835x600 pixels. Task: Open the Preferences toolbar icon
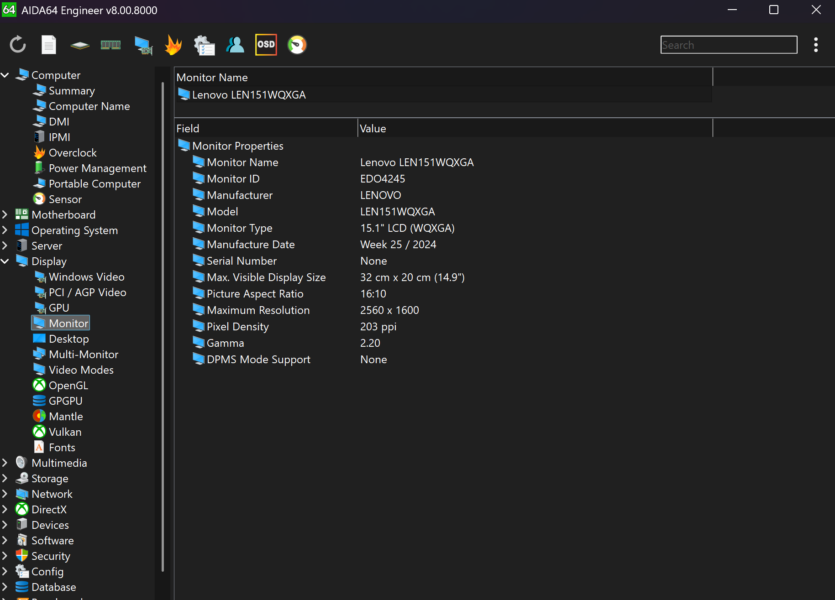click(x=204, y=45)
